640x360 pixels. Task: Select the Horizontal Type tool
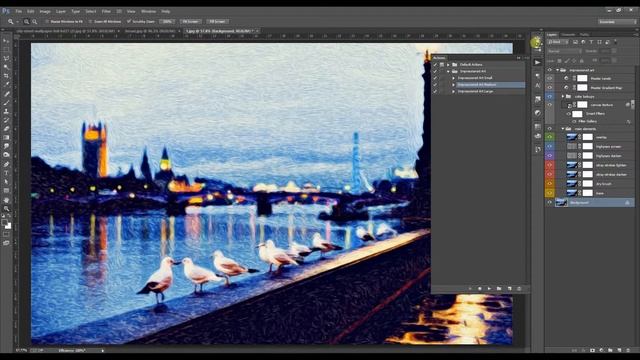point(6,173)
